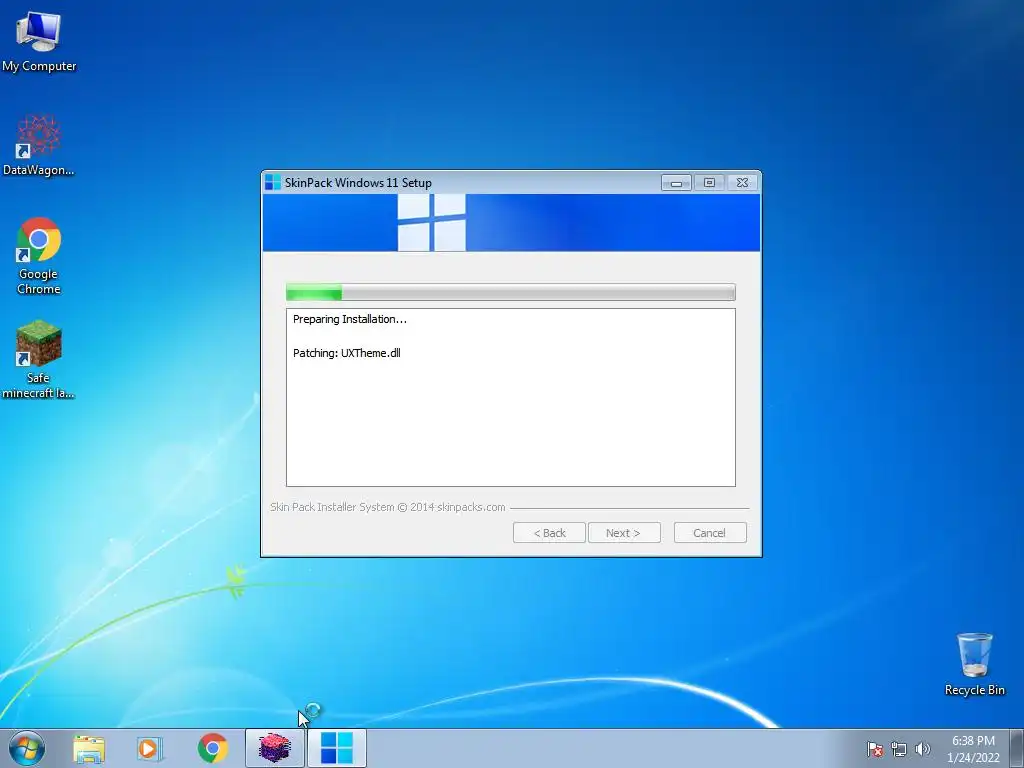Open Chrome from the taskbar
This screenshot has width=1024, height=768.
tap(213, 748)
